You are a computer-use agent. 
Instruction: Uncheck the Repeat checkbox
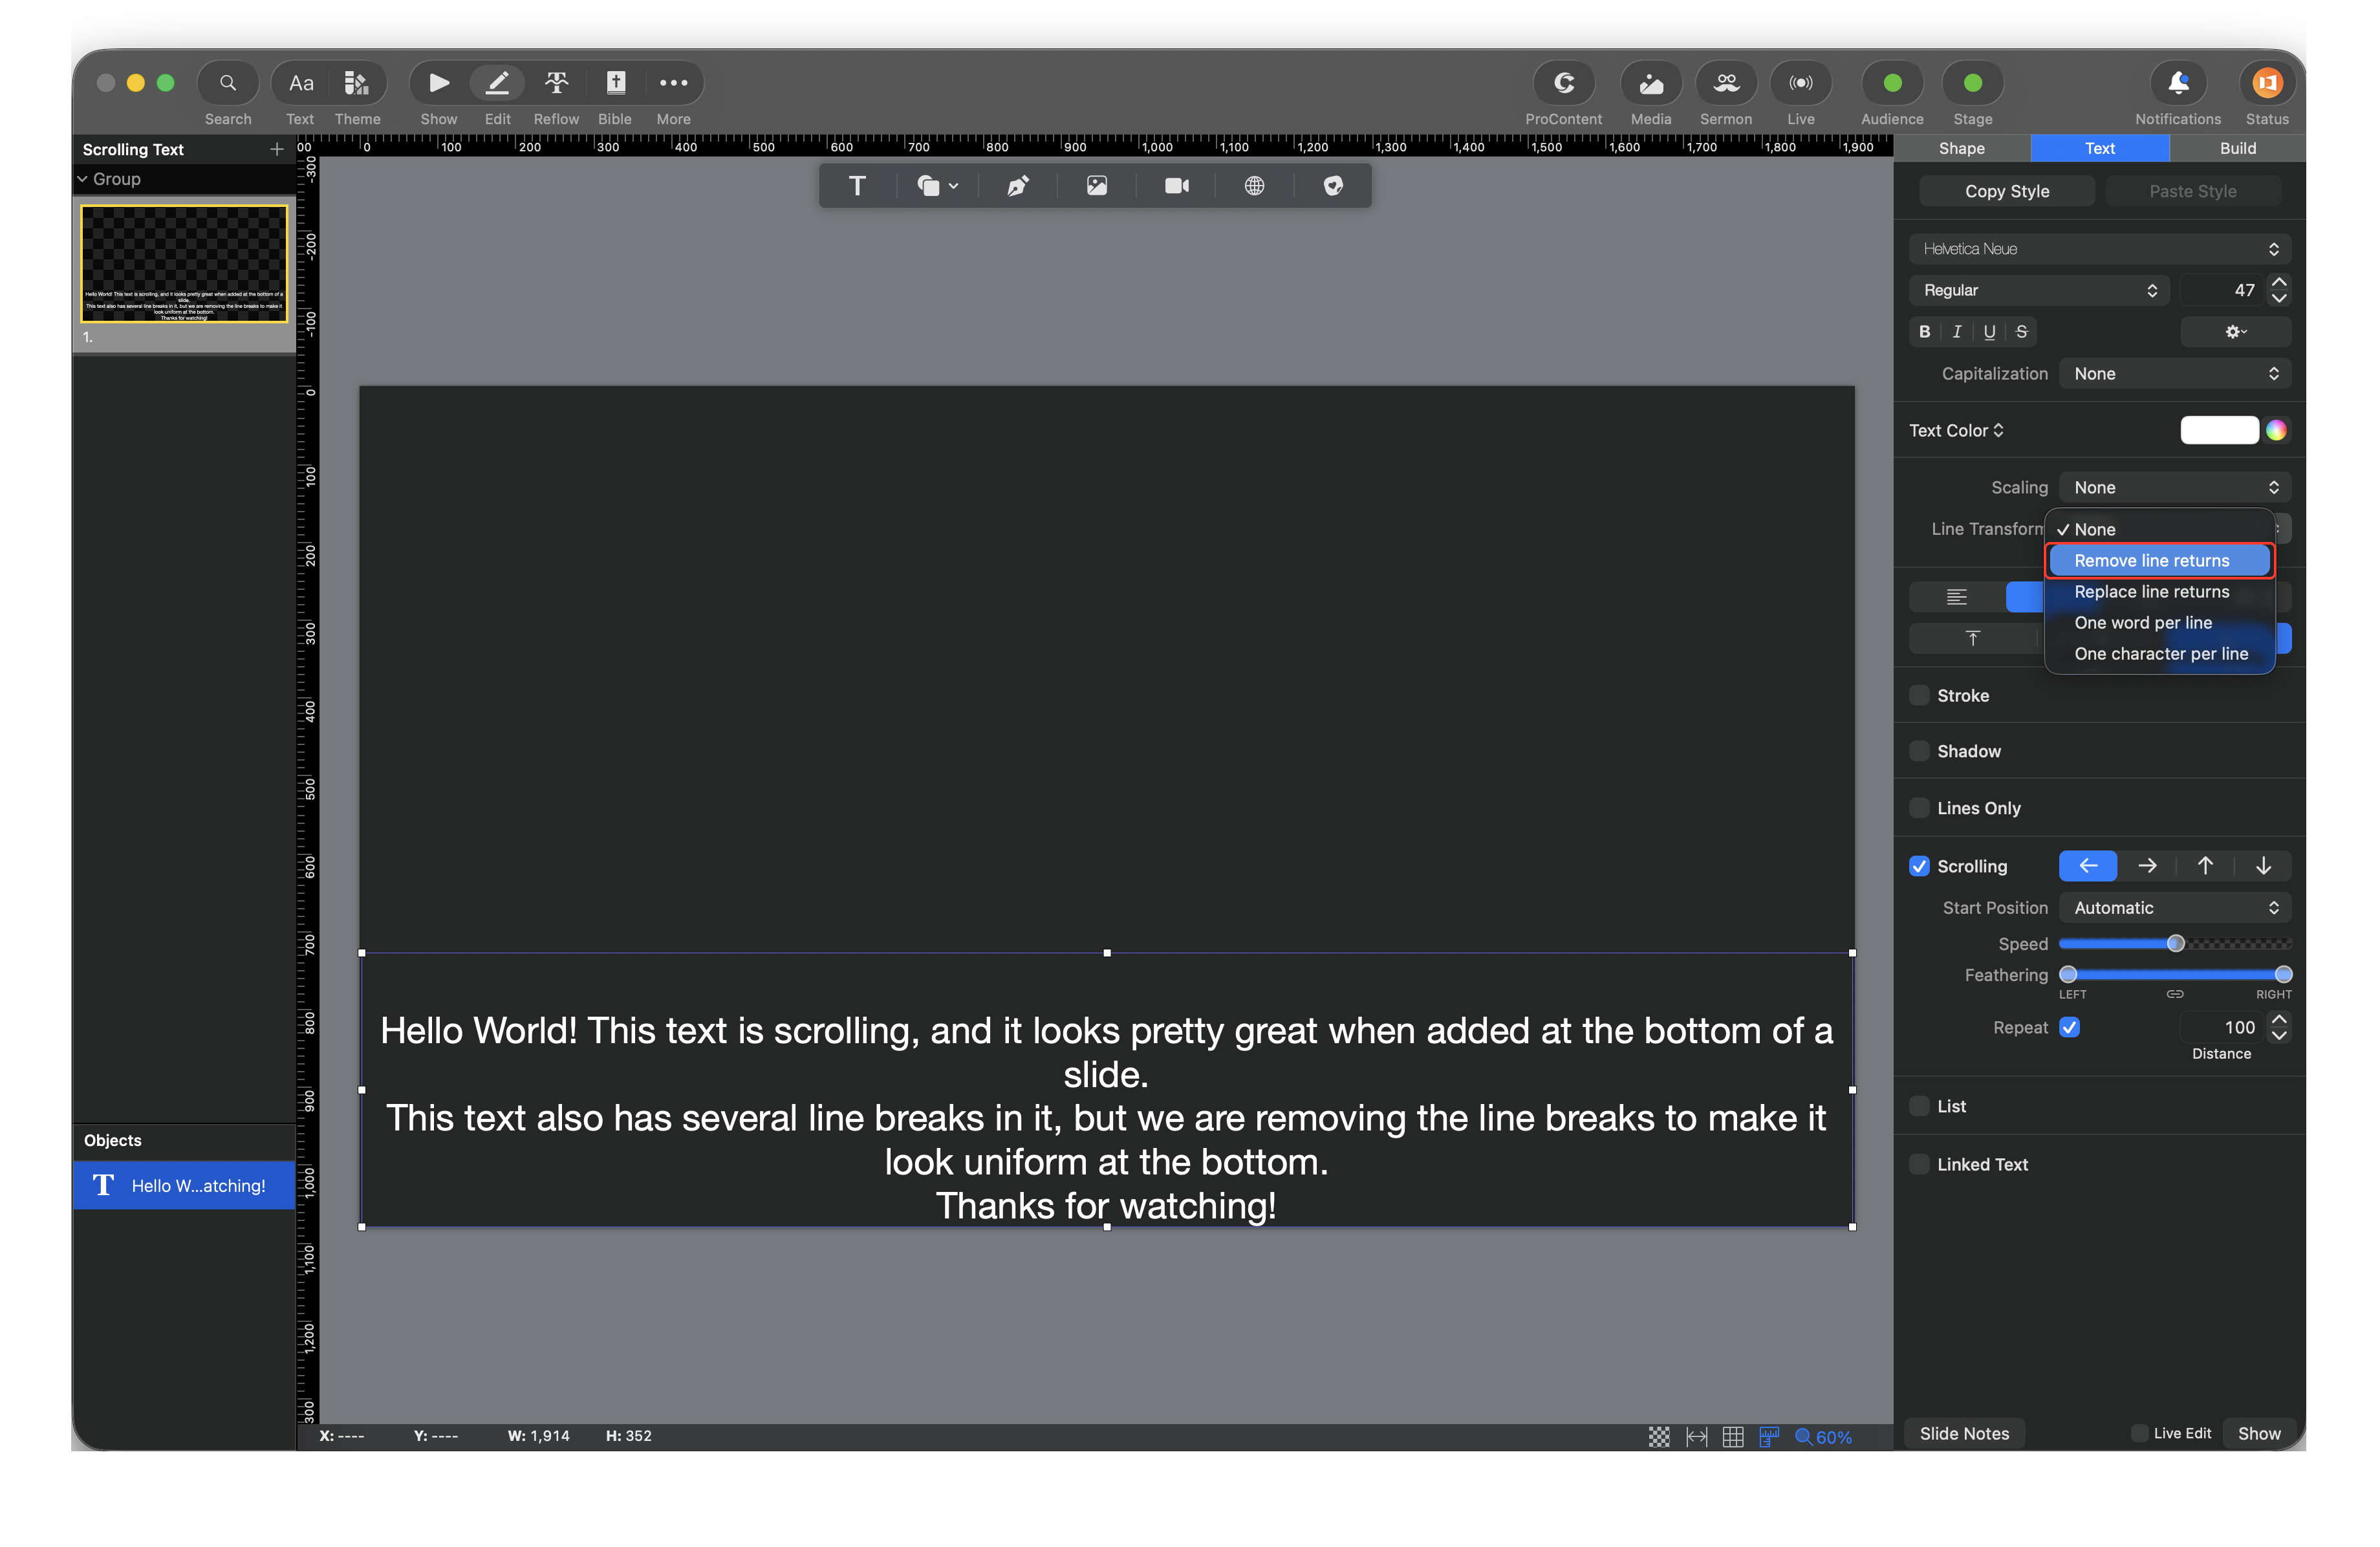[2069, 1027]
